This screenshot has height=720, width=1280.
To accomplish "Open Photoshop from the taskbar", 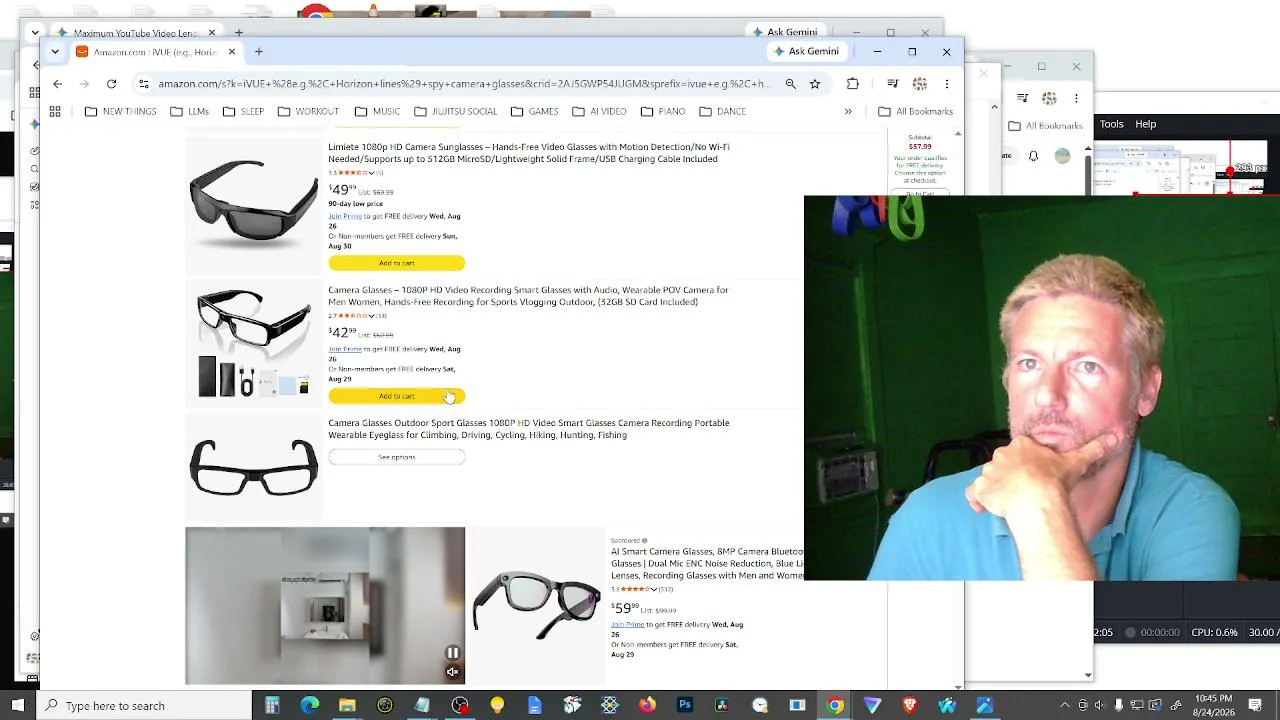I will pyautogui.click(x=685, y=706).
